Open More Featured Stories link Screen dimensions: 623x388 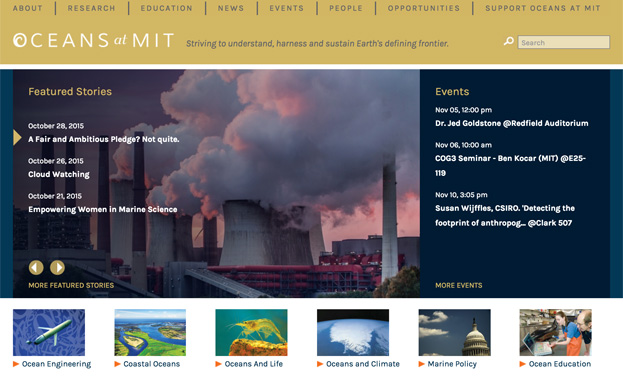[x=71, y=285]
